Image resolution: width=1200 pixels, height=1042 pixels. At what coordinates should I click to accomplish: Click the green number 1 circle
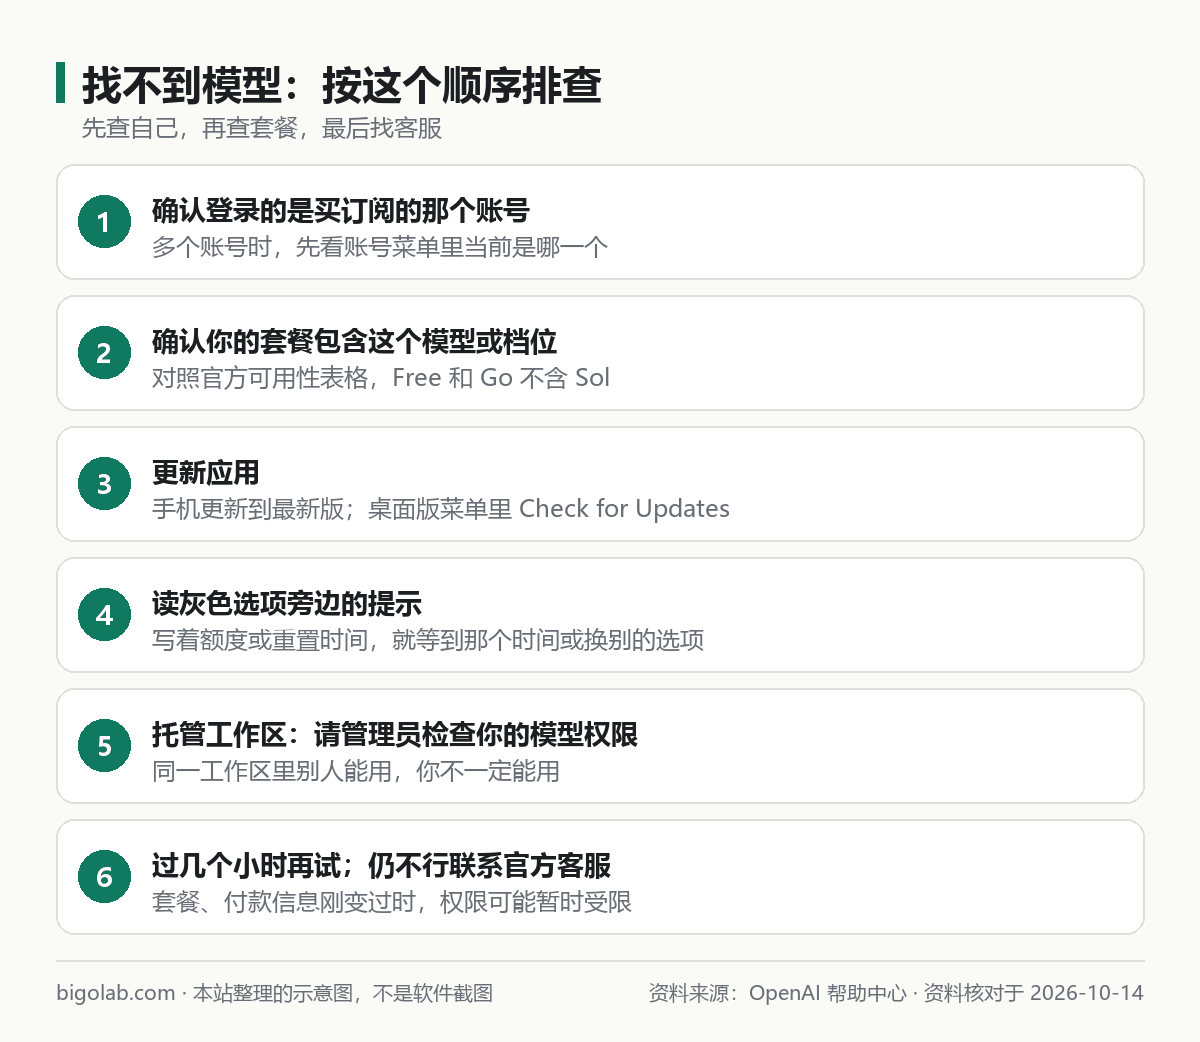[104, 222]
